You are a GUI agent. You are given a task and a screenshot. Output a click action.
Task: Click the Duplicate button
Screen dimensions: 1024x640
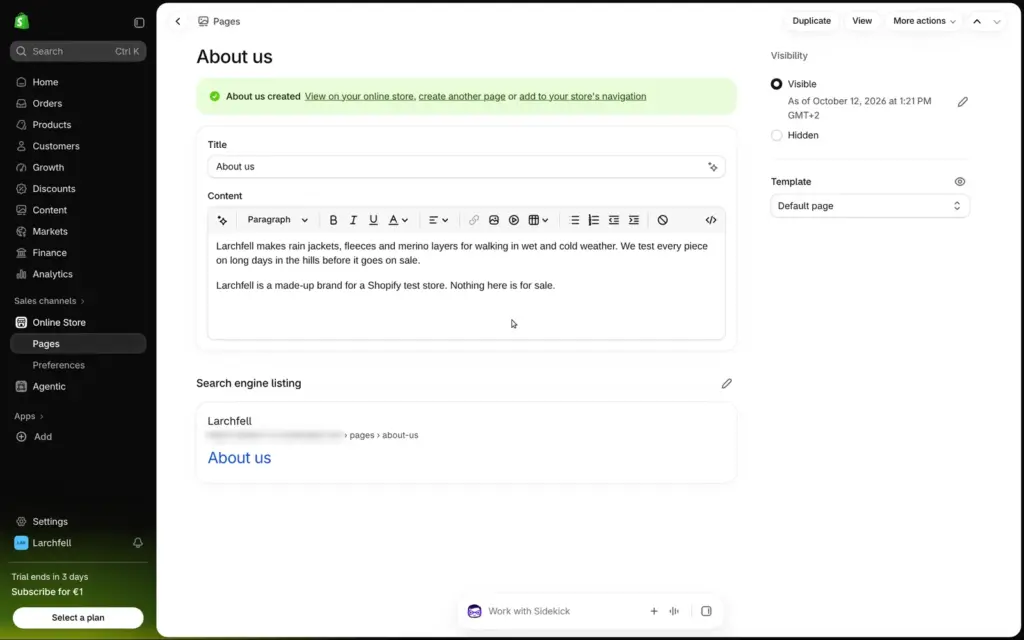pyautogui.click(x=812, y=21)
